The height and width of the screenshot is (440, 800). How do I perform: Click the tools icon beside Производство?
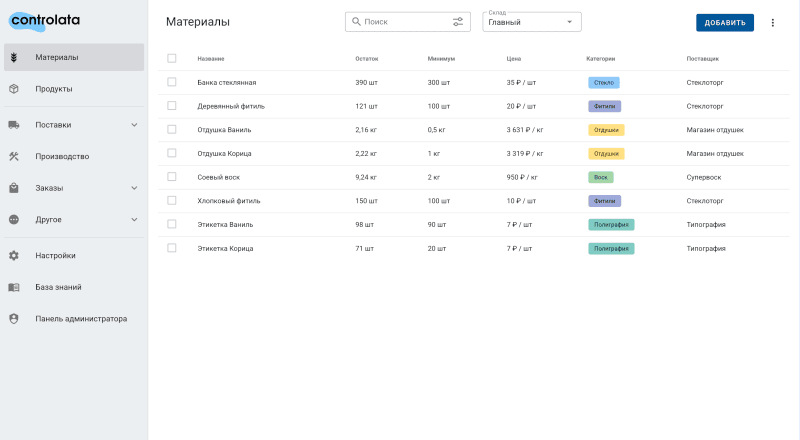point(14,156)
